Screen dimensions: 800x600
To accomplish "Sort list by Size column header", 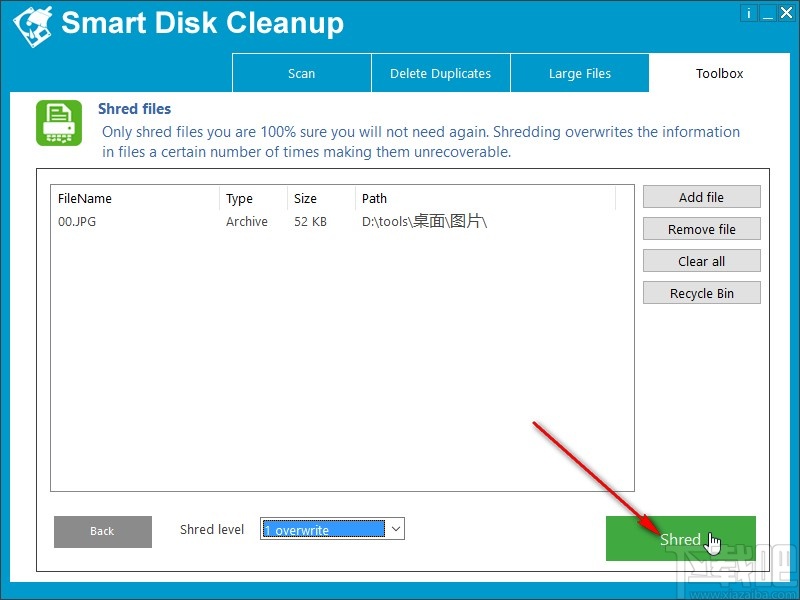I will [321, 198].
